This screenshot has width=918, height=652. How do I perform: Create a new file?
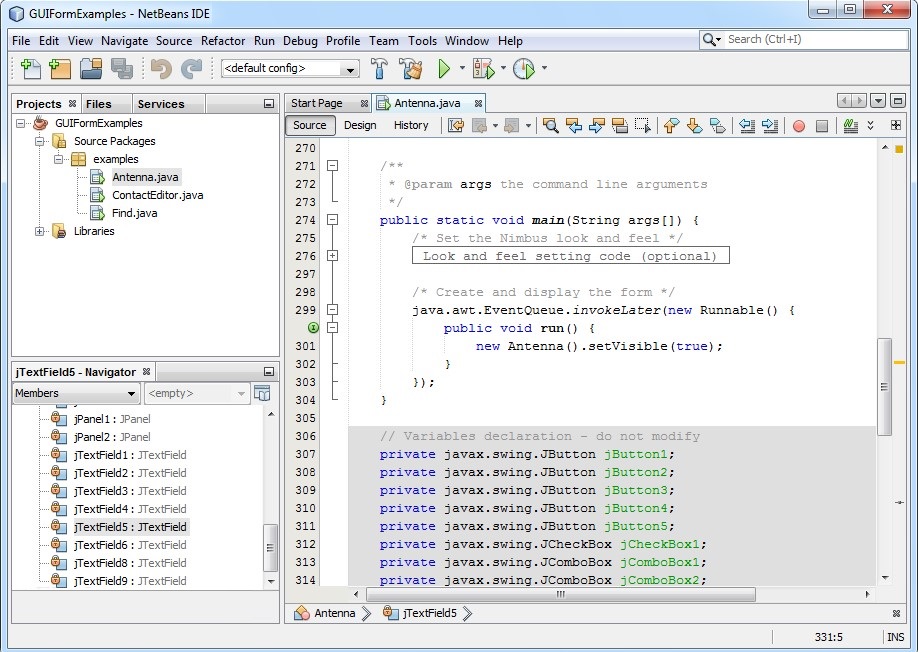point(31,69)
